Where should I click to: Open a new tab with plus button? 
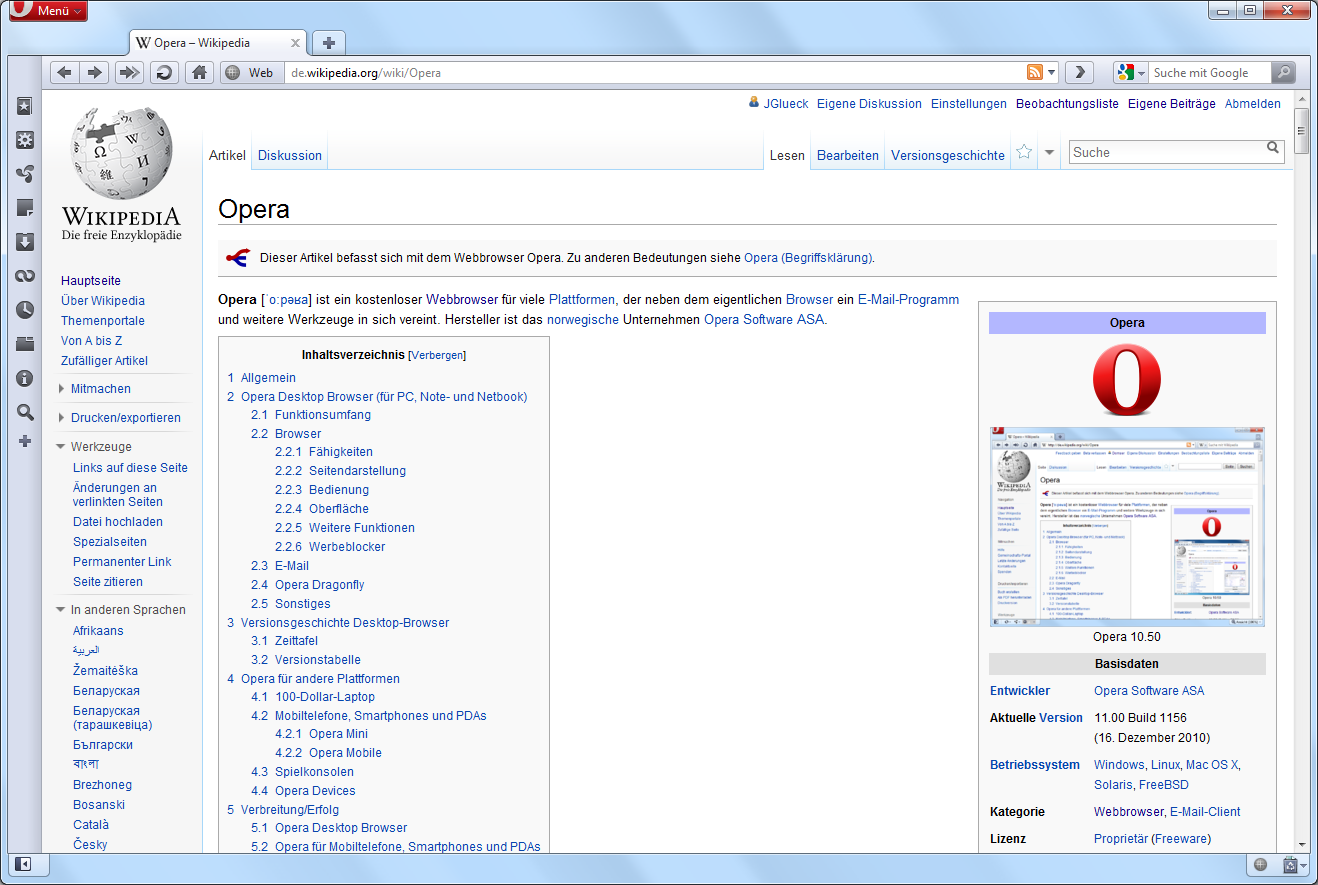(x=329, y=42)
